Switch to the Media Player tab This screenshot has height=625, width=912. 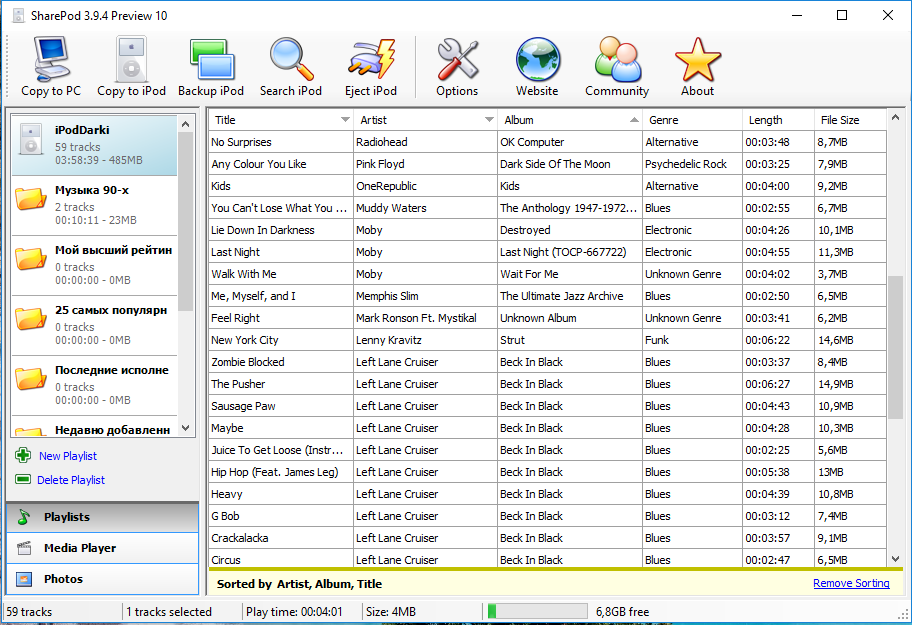click(80, 548)
